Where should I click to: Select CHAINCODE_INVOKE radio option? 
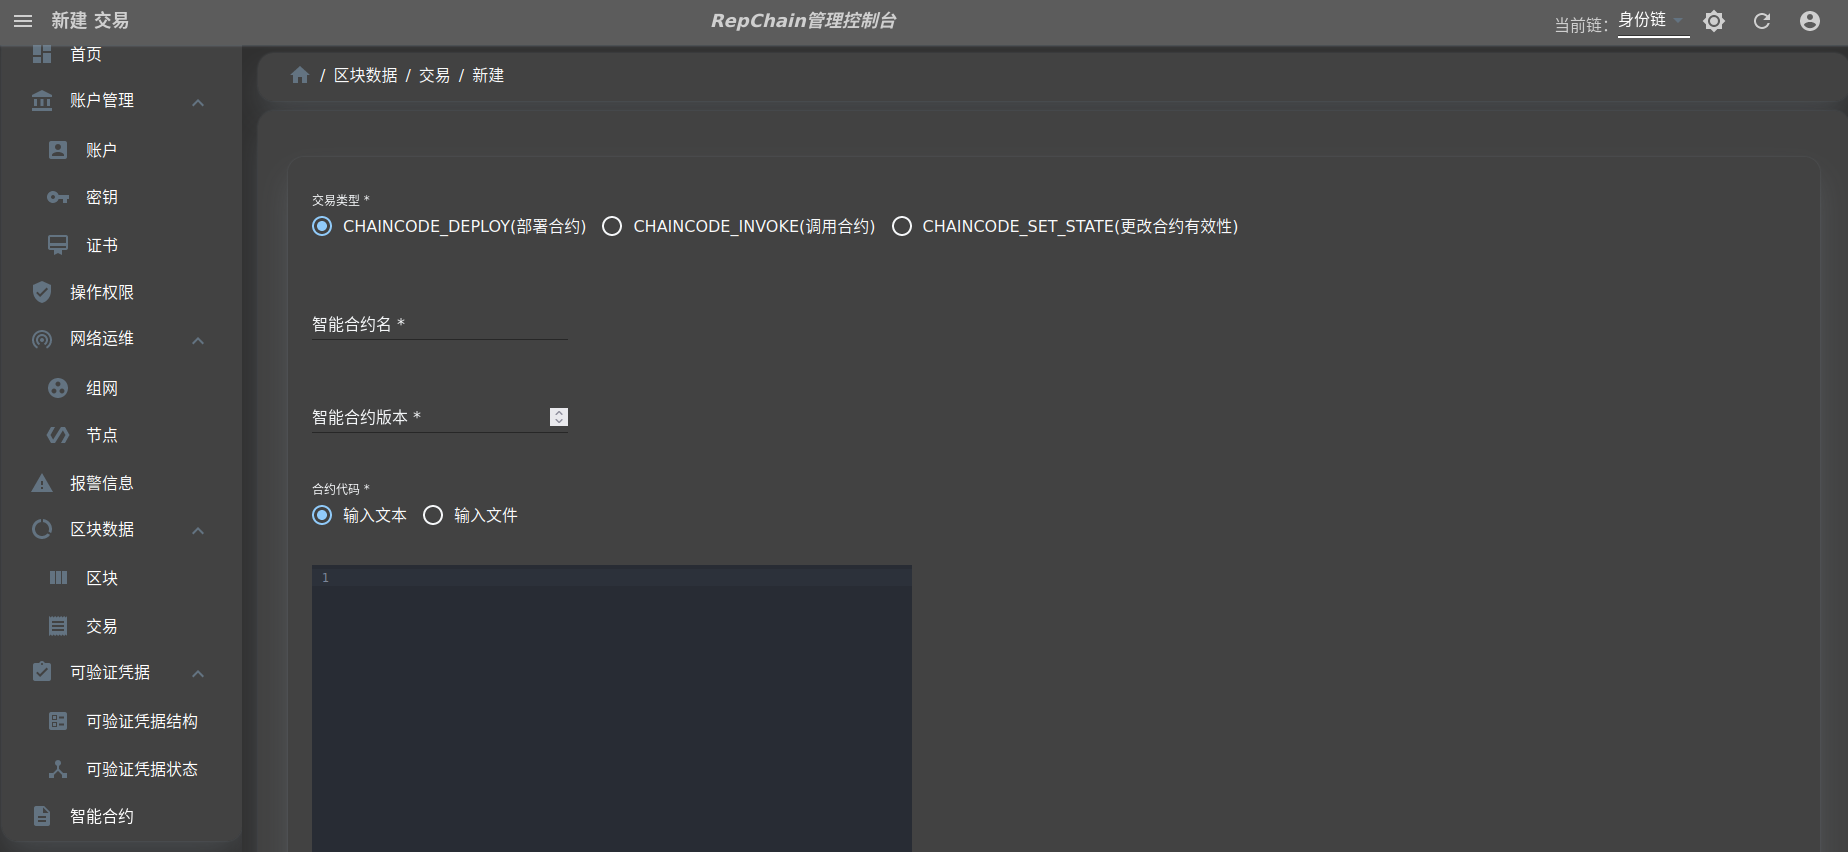[612, 226]
